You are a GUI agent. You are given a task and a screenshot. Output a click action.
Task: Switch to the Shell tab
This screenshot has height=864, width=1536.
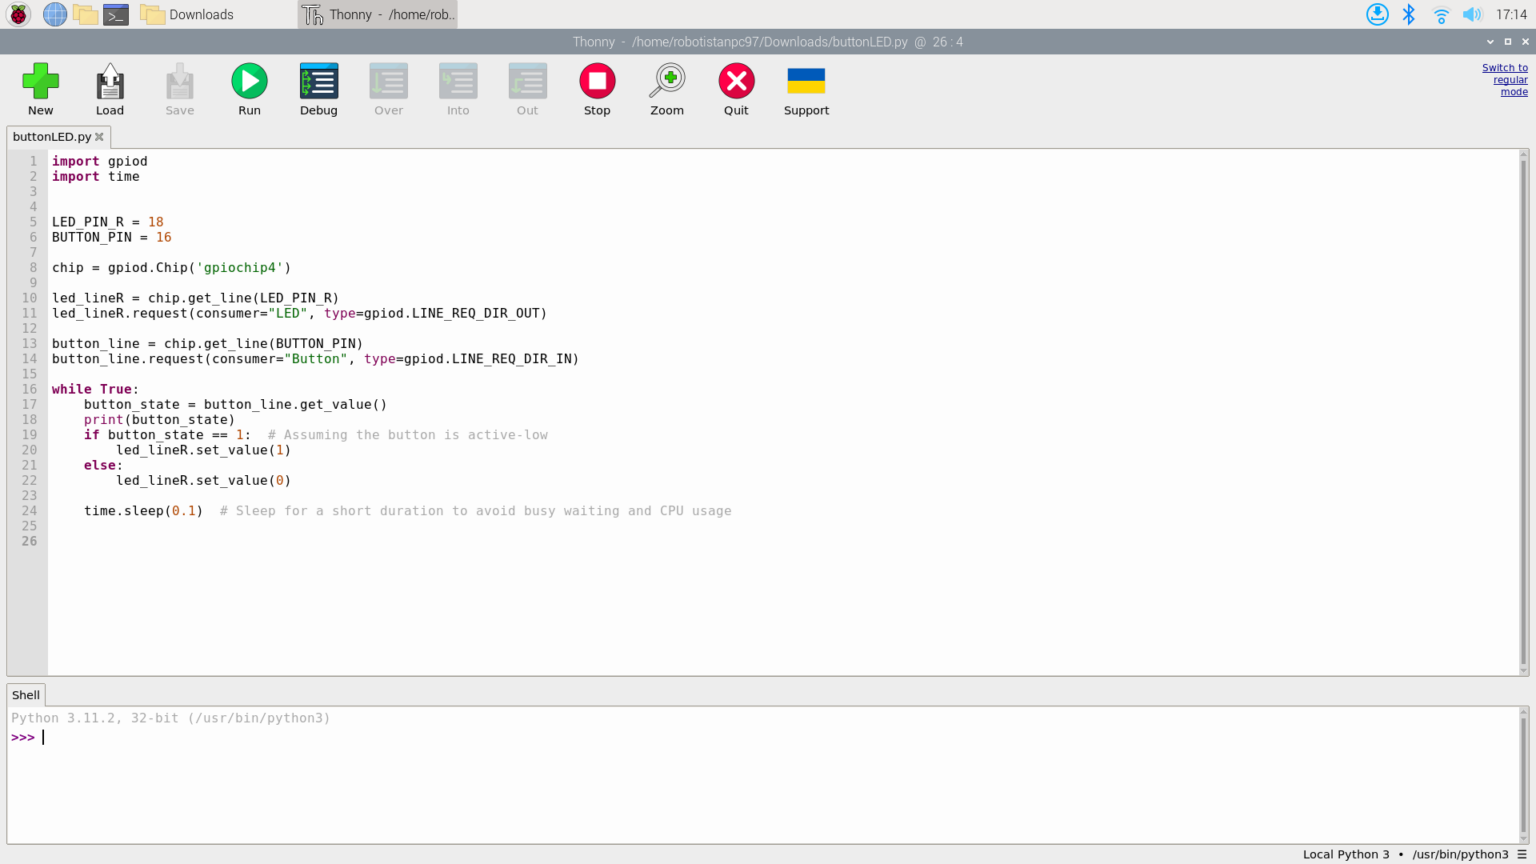25,694
